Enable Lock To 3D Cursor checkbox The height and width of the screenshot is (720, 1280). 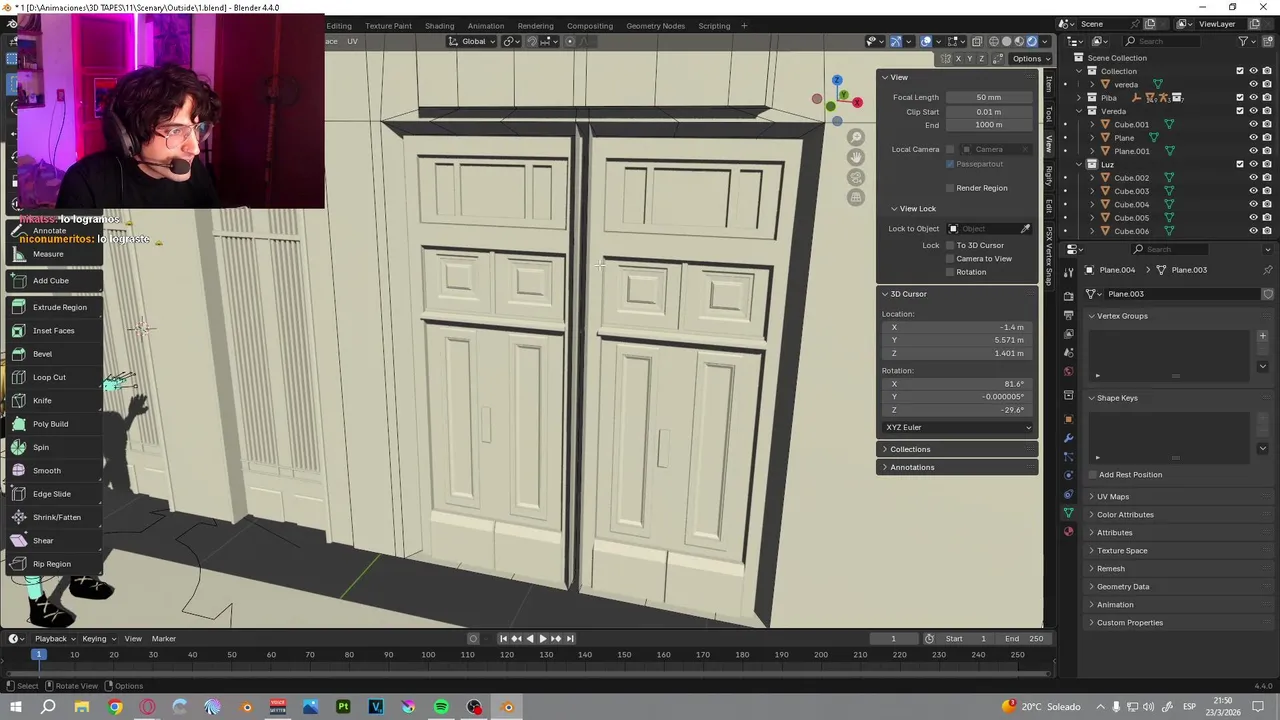pos(950,245)
